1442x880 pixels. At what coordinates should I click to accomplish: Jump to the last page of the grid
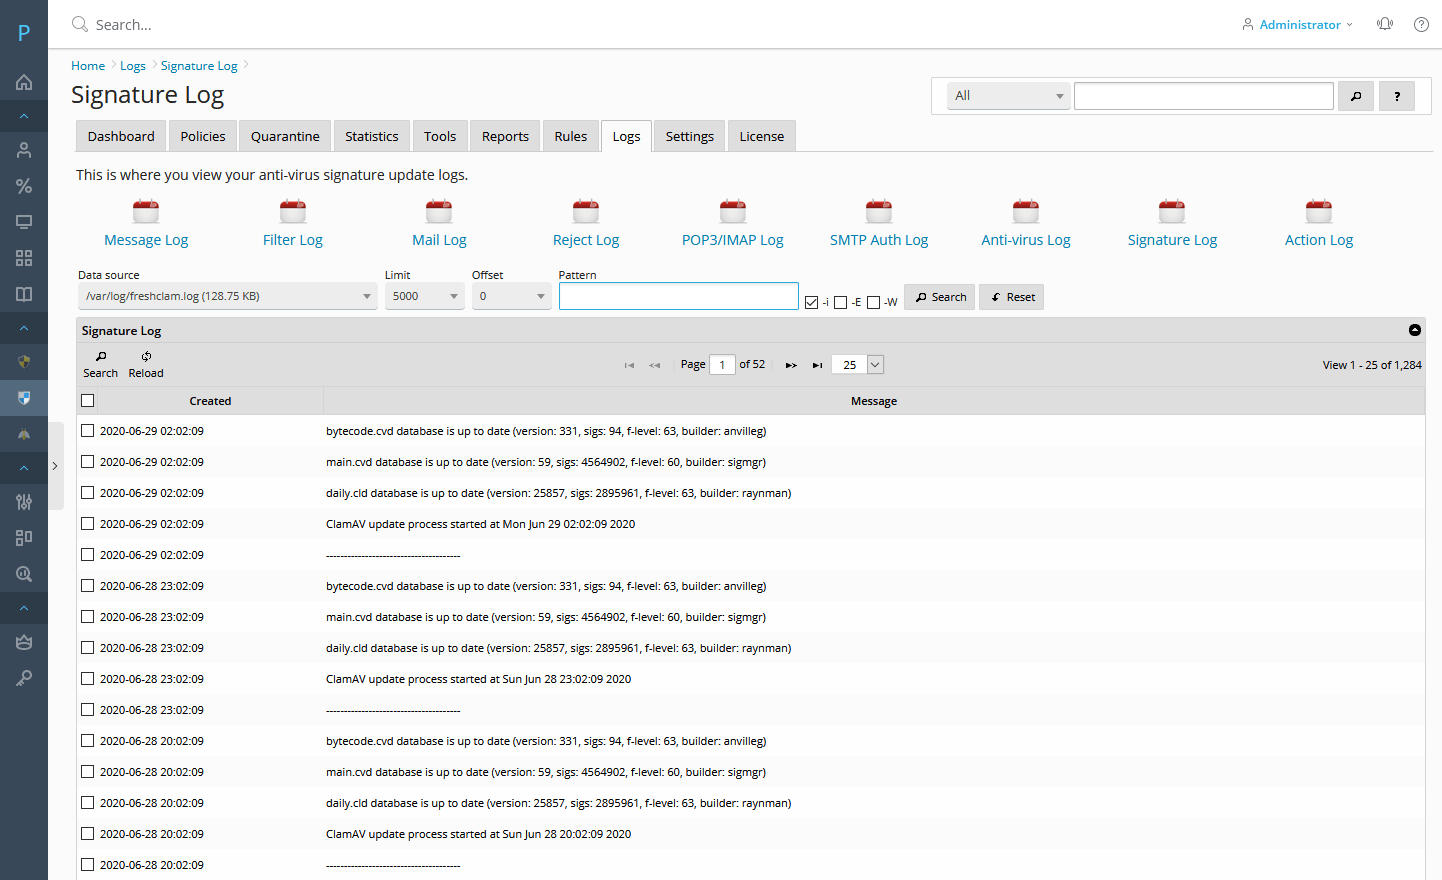pyautogui.click(x=817, y=365)
